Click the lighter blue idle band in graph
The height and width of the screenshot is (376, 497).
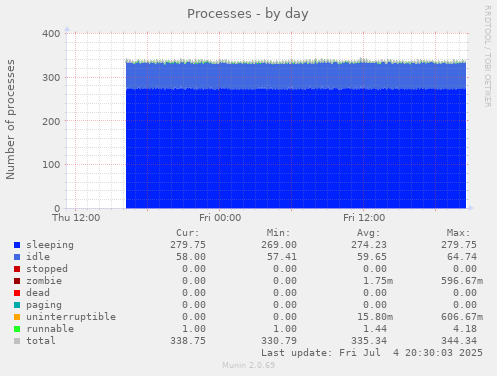pos(296,76)
